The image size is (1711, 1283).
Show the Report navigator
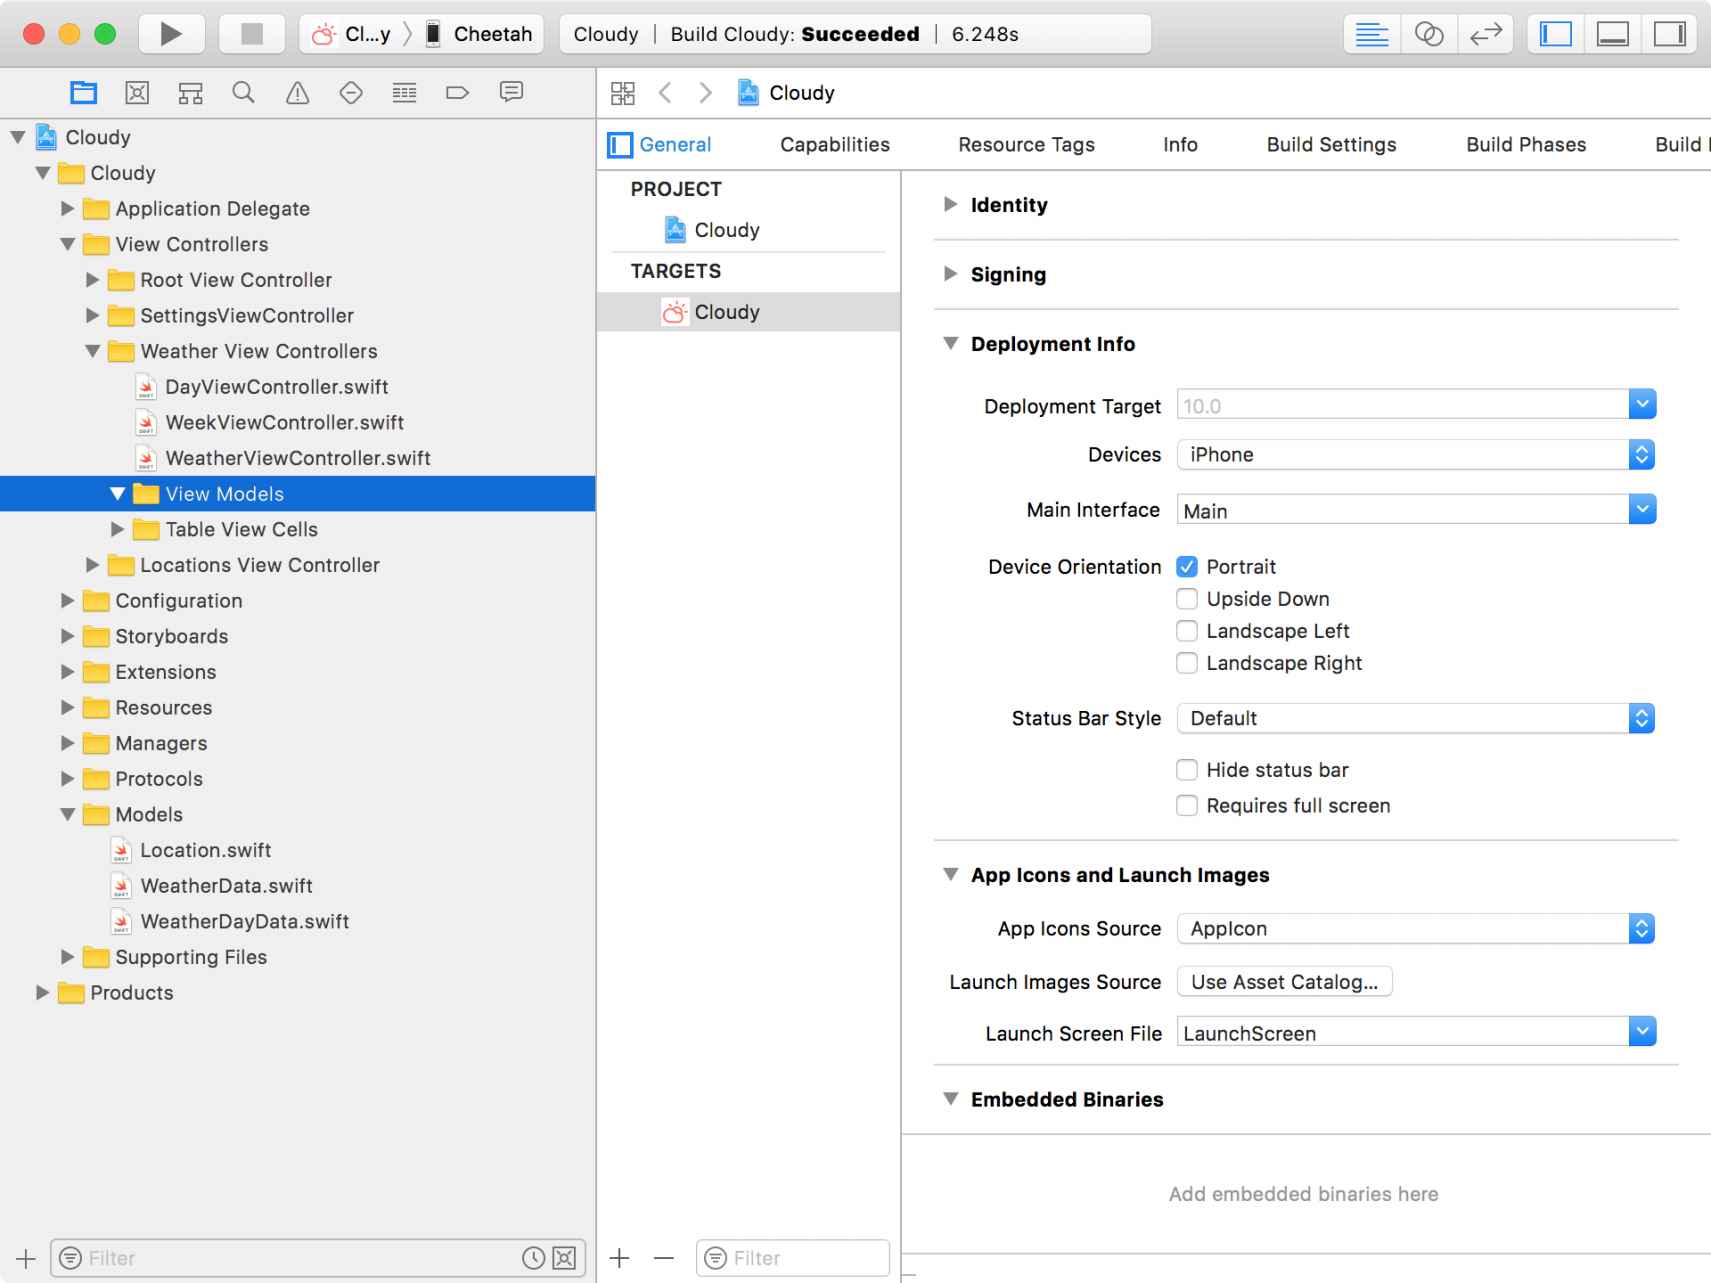[x=511, y=93]
